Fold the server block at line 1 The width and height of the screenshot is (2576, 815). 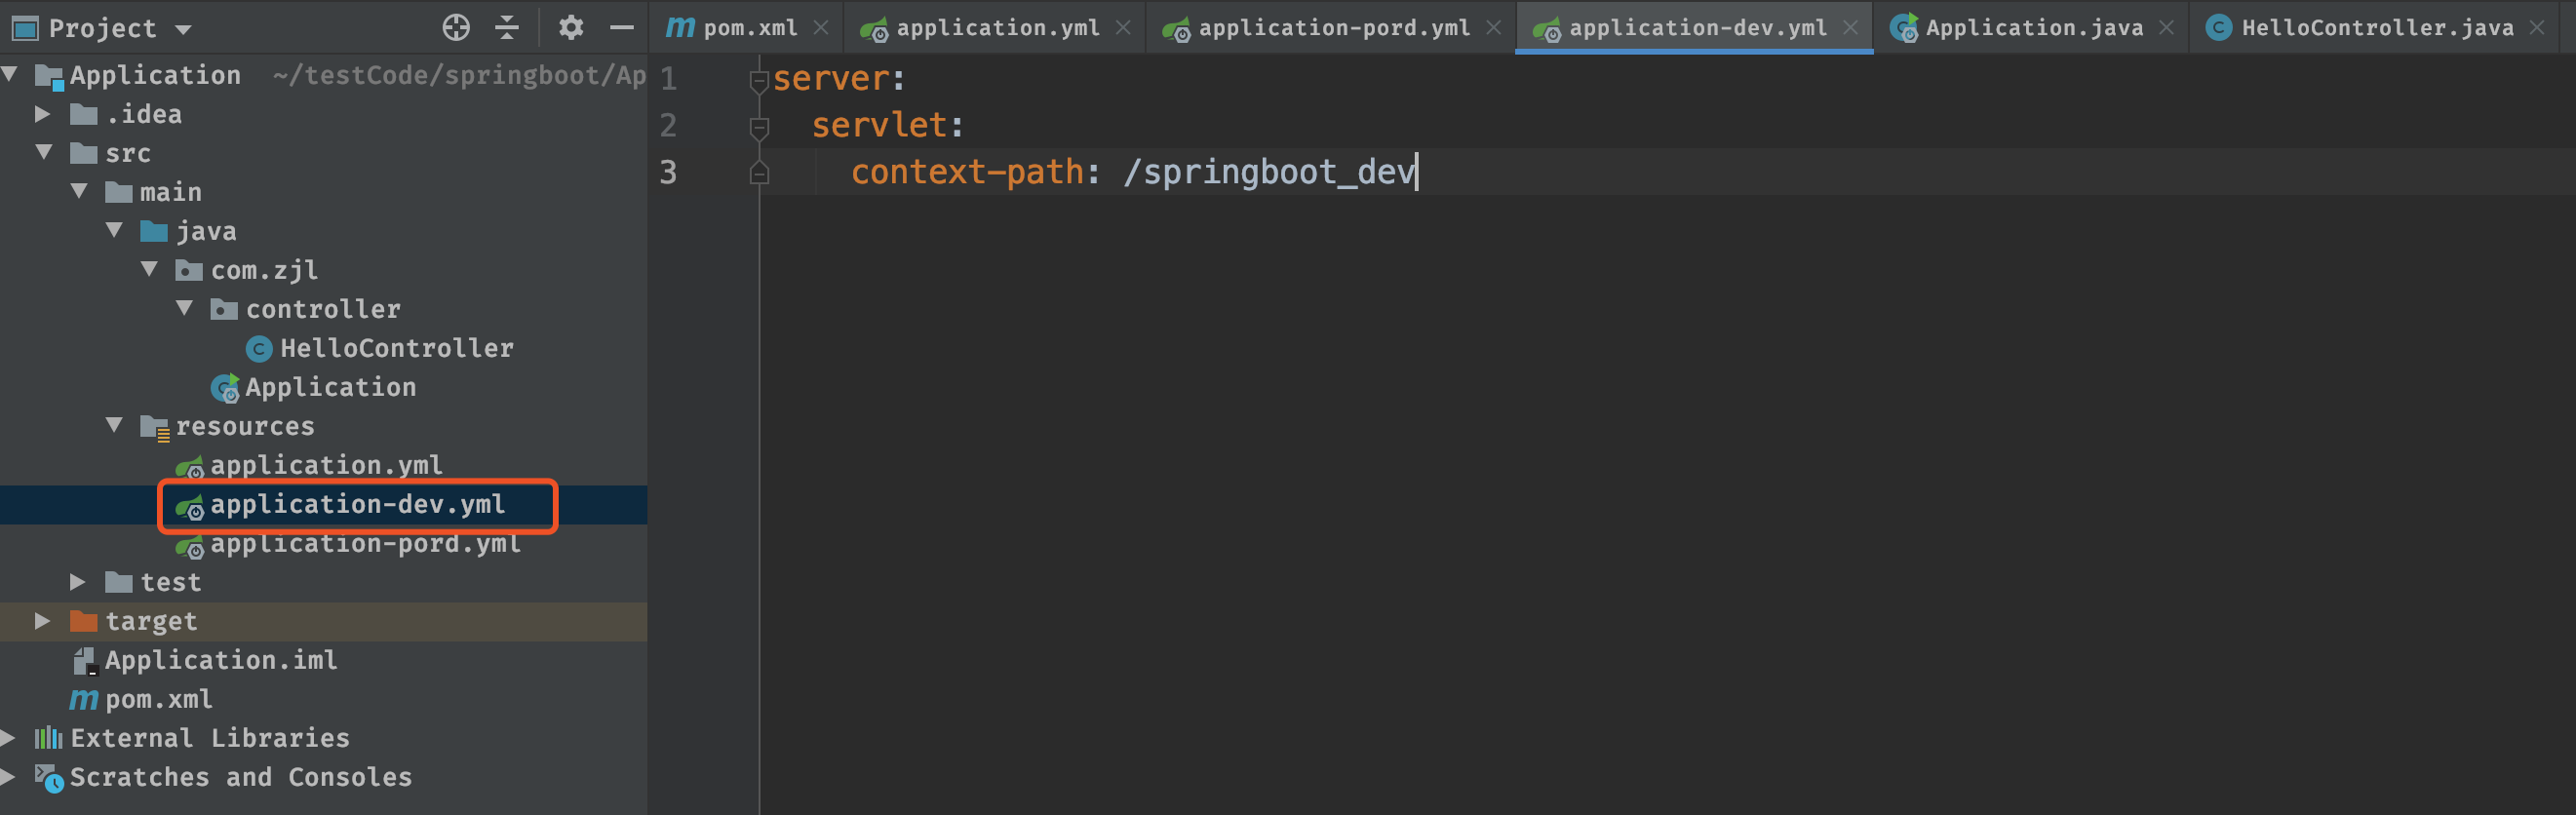[759, 80]
